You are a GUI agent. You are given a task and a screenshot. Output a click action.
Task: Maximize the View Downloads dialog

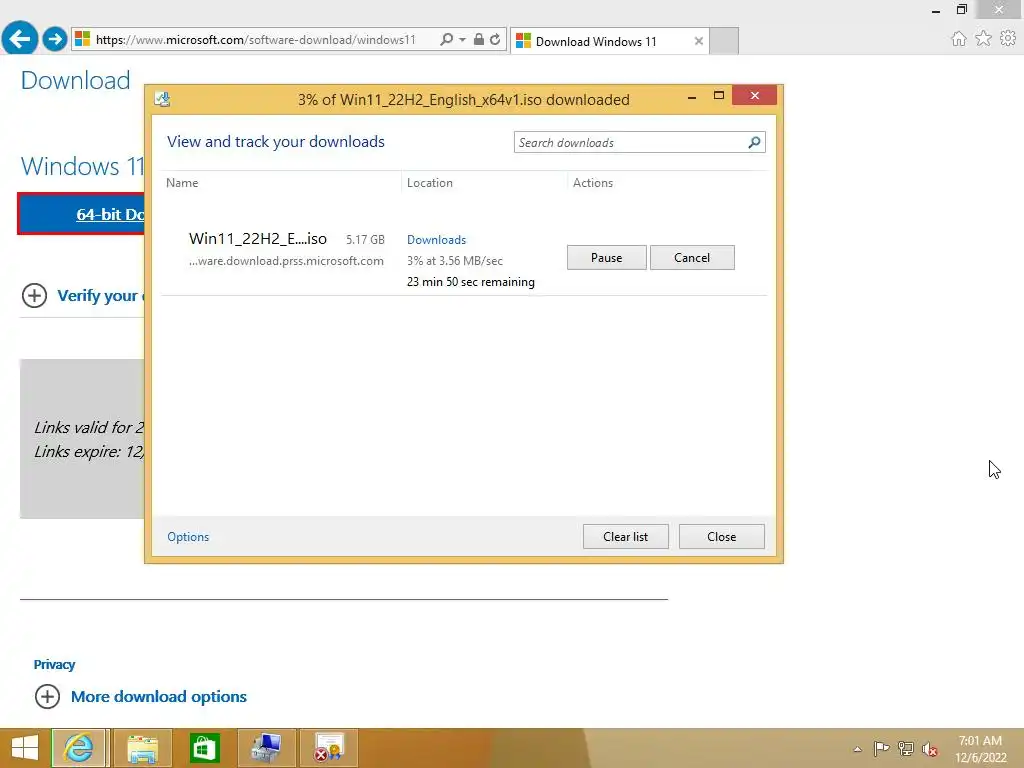(719, 95)
